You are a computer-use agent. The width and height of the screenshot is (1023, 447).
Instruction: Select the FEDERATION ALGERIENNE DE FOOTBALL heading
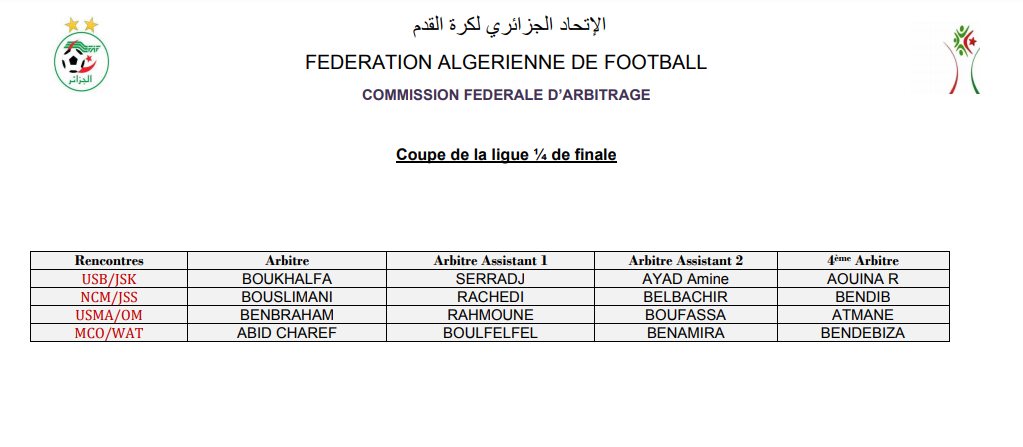pyautogui.click(x=506, y=63)
